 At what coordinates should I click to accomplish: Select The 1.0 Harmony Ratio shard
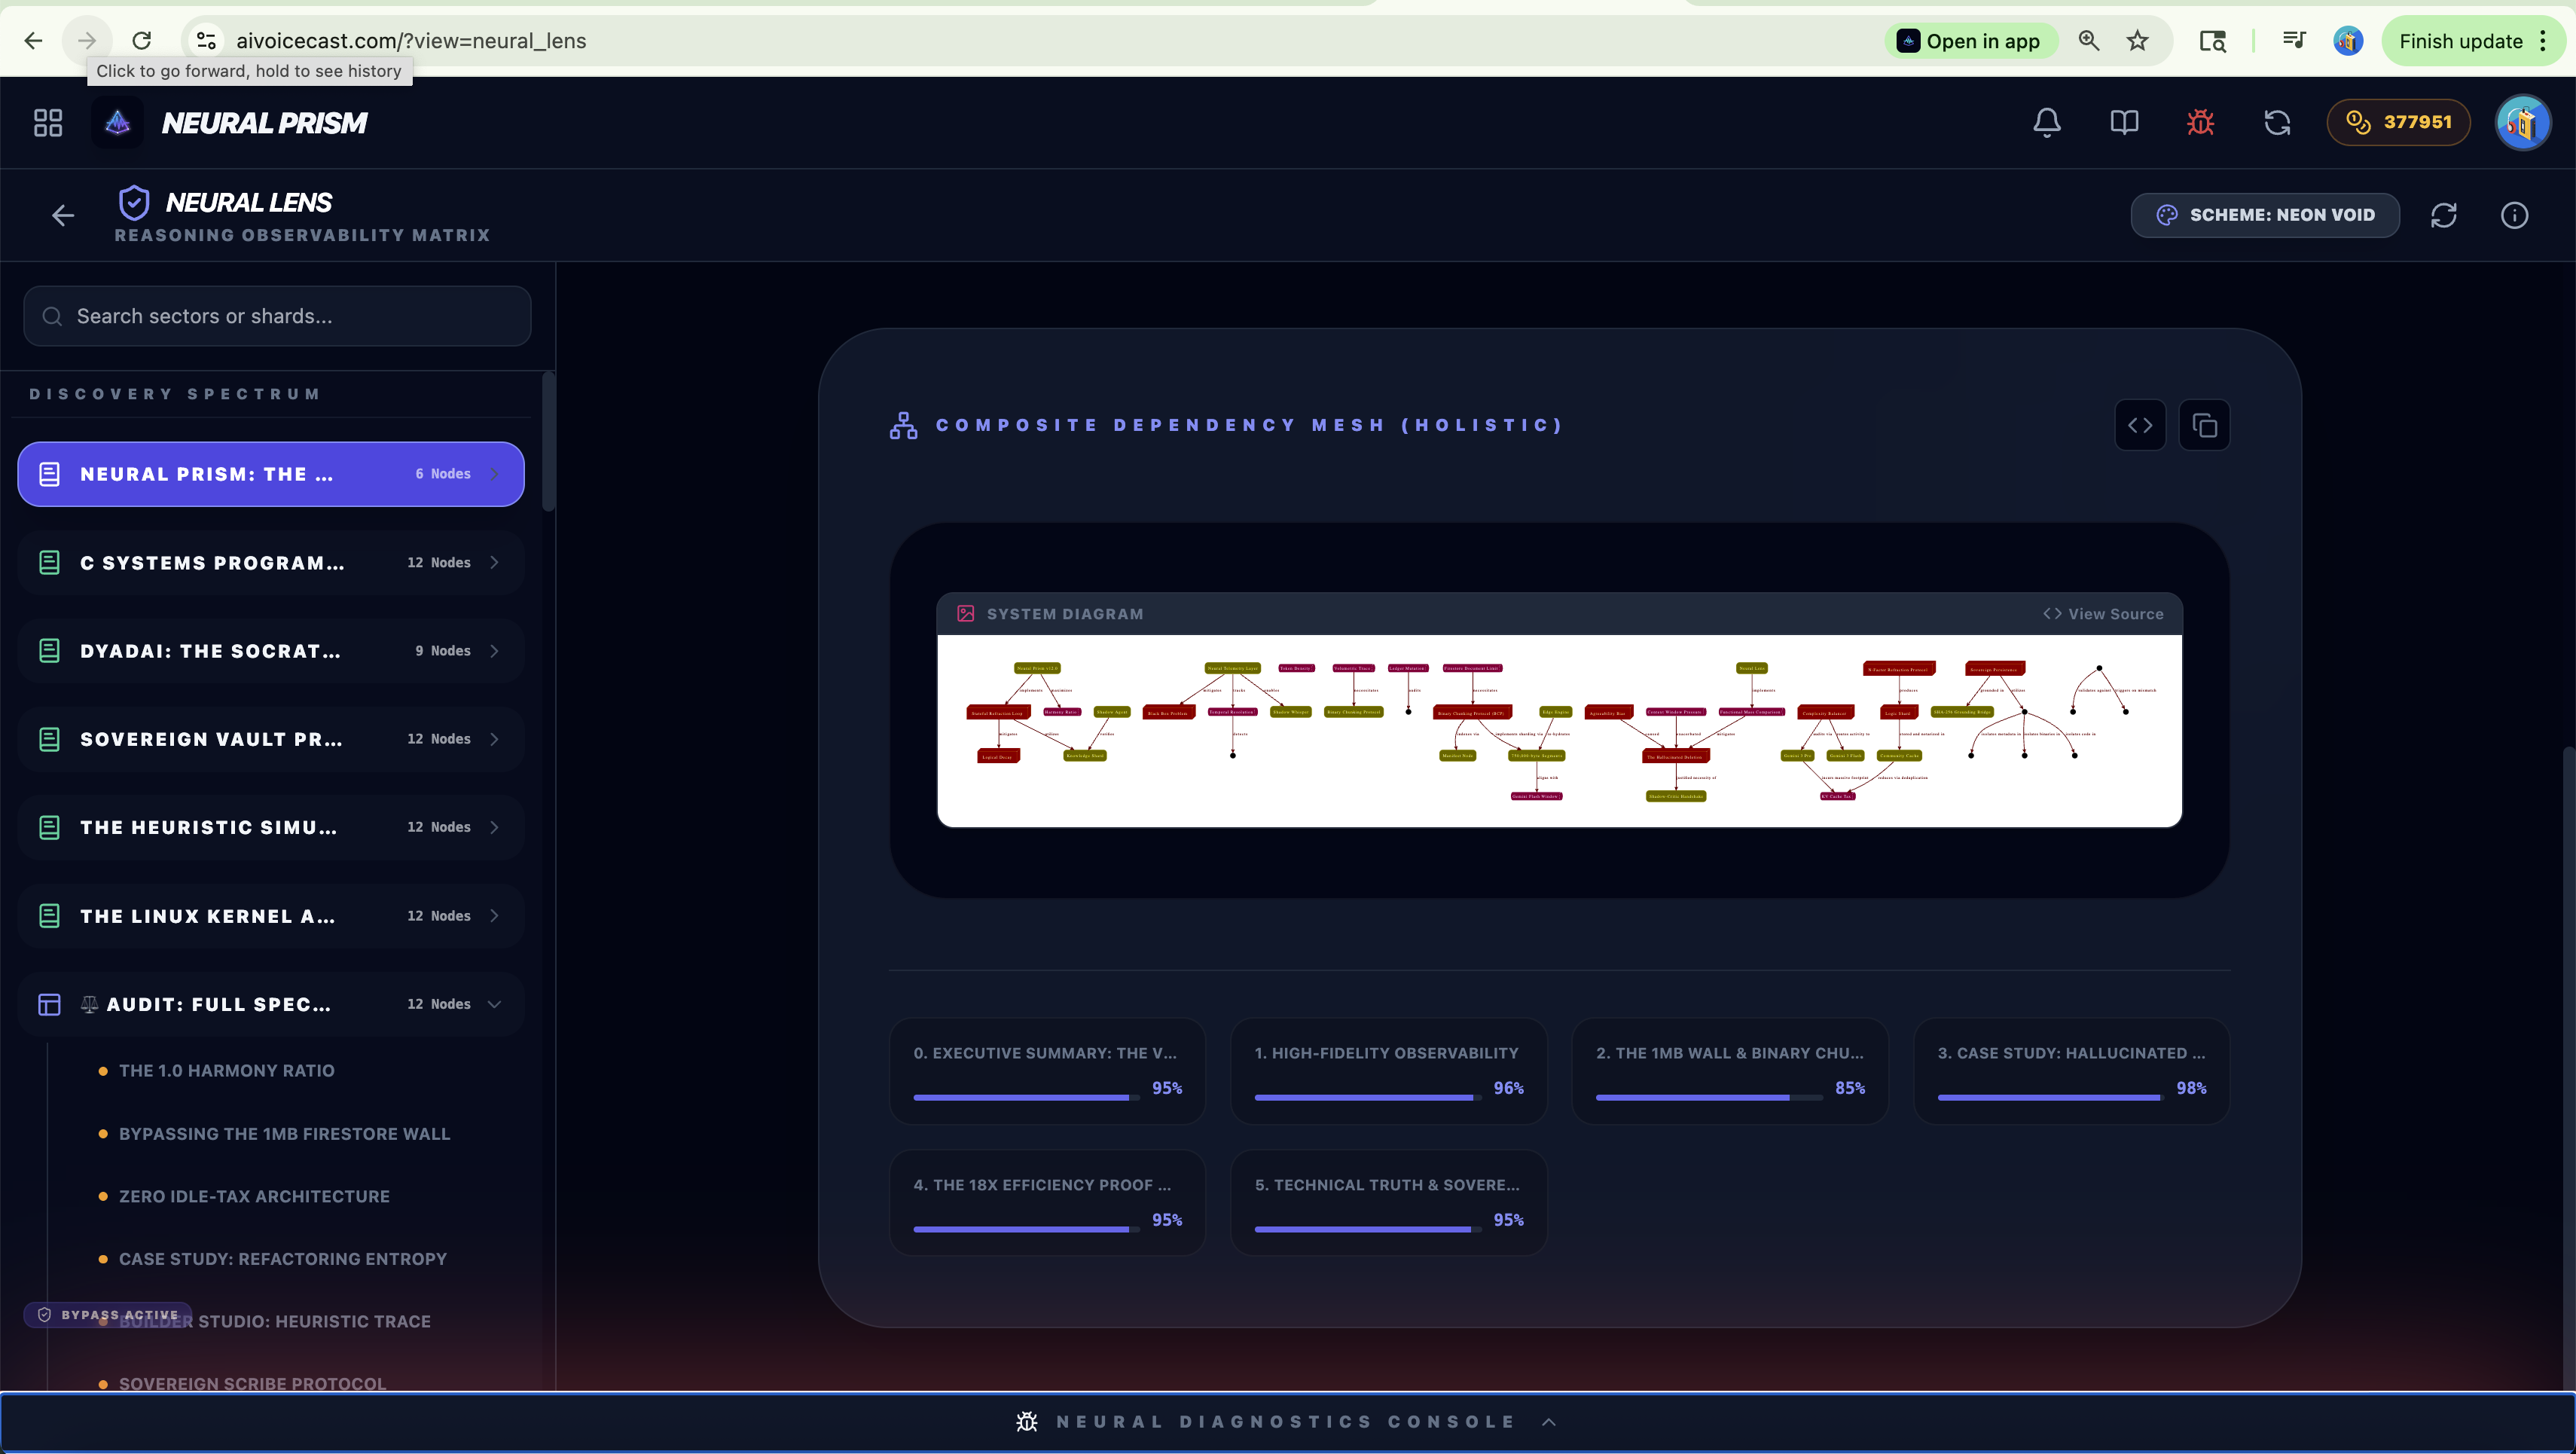click(x=226, y=1070)
